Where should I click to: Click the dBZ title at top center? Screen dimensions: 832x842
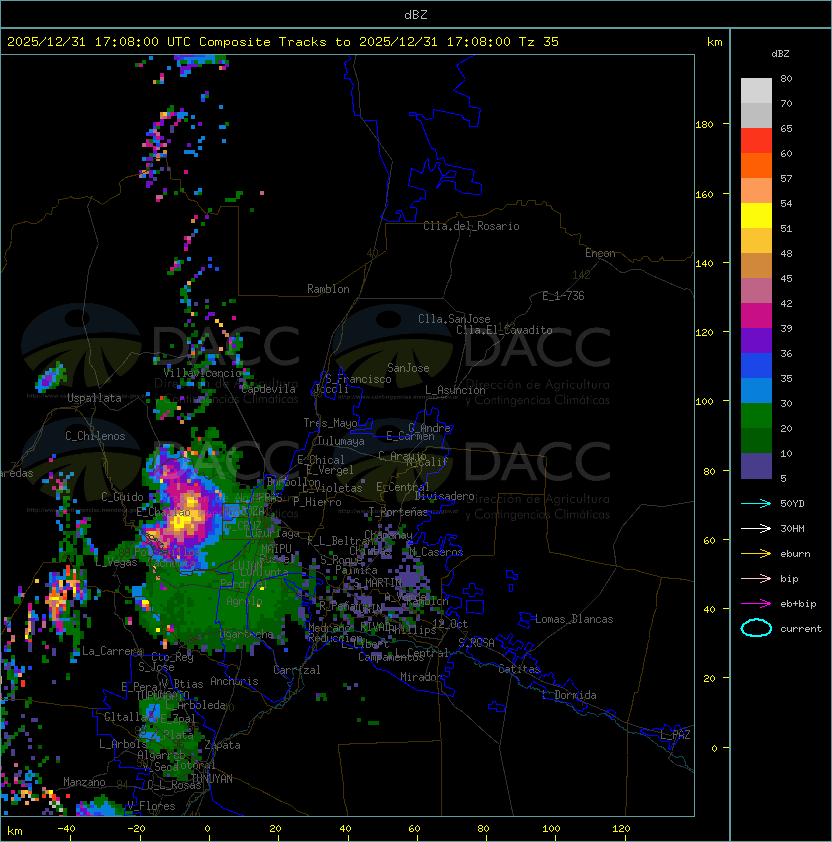(x=416, y=15)
